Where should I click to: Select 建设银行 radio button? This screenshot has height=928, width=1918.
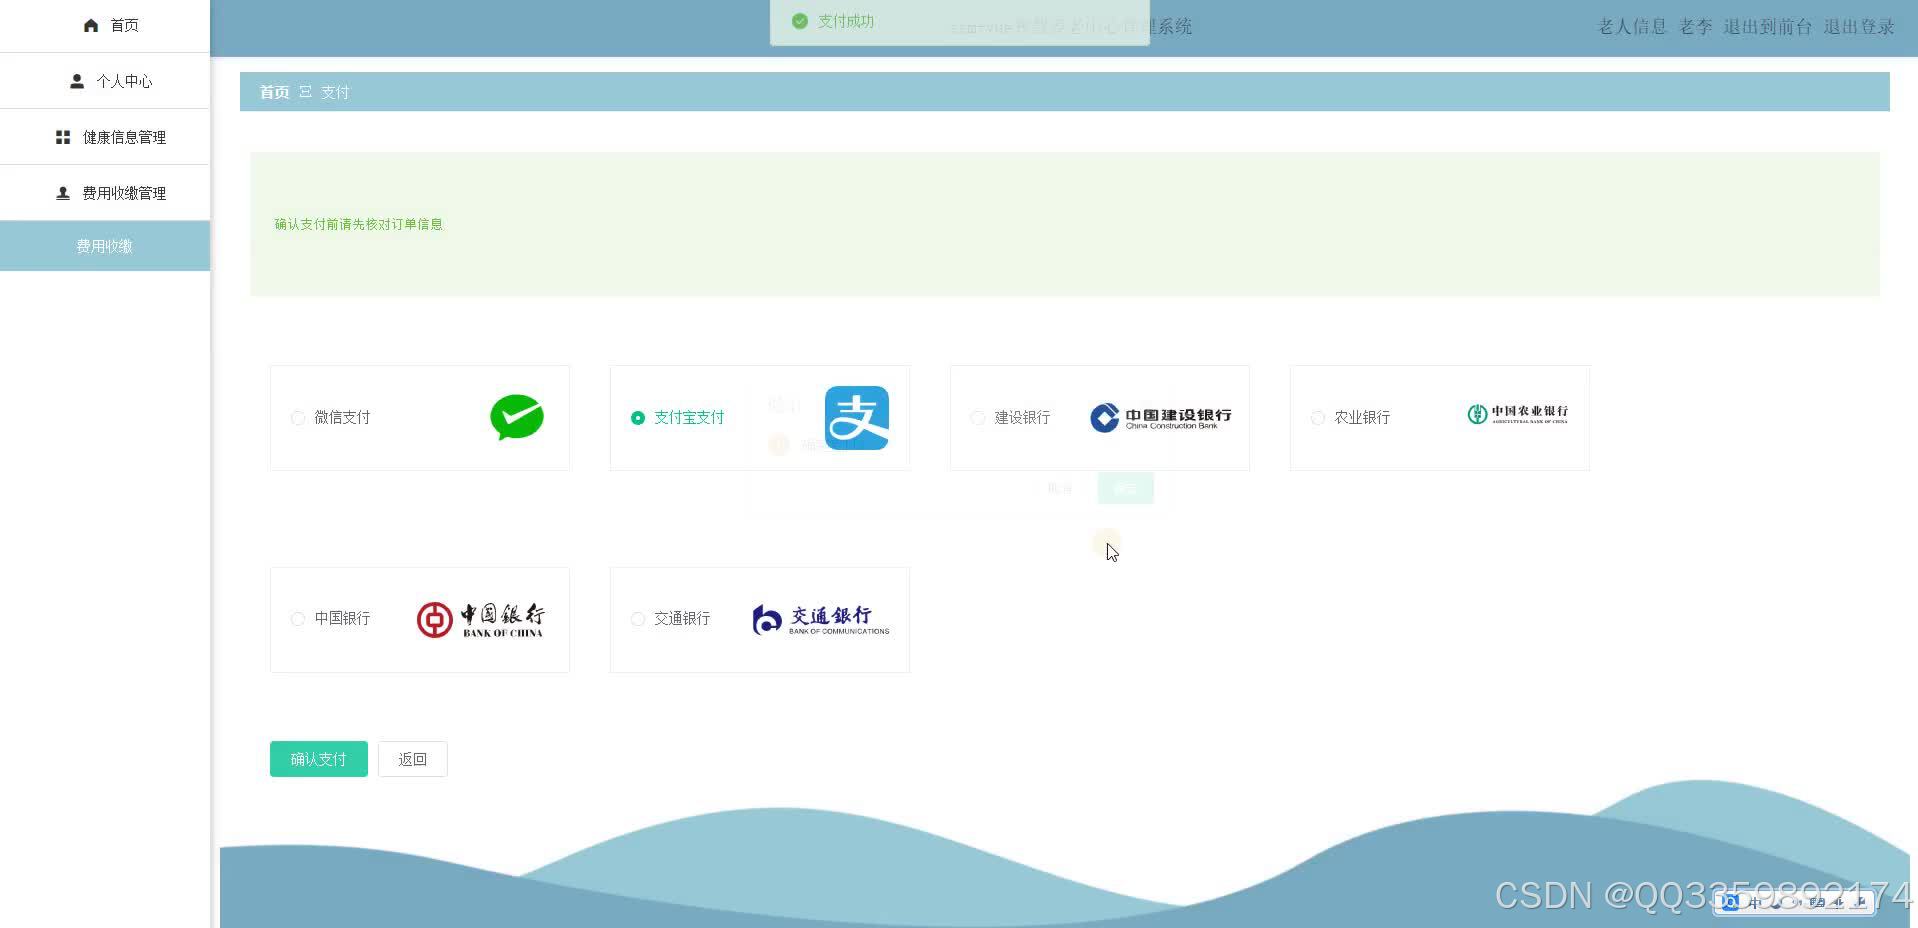coord(978,418)
